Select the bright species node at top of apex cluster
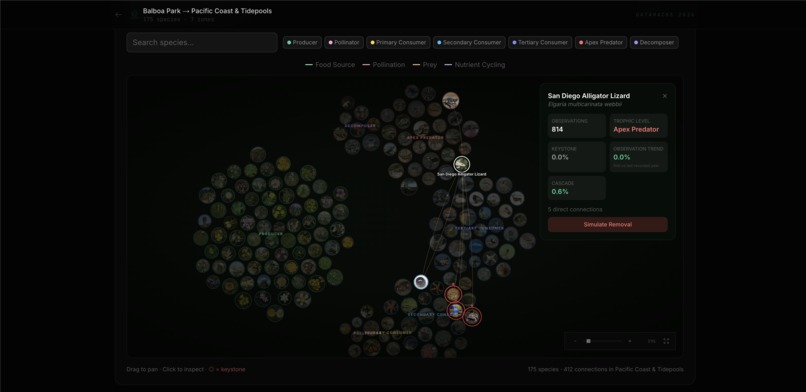The height and width of the screenshot is (392, 806). (450, 100)
